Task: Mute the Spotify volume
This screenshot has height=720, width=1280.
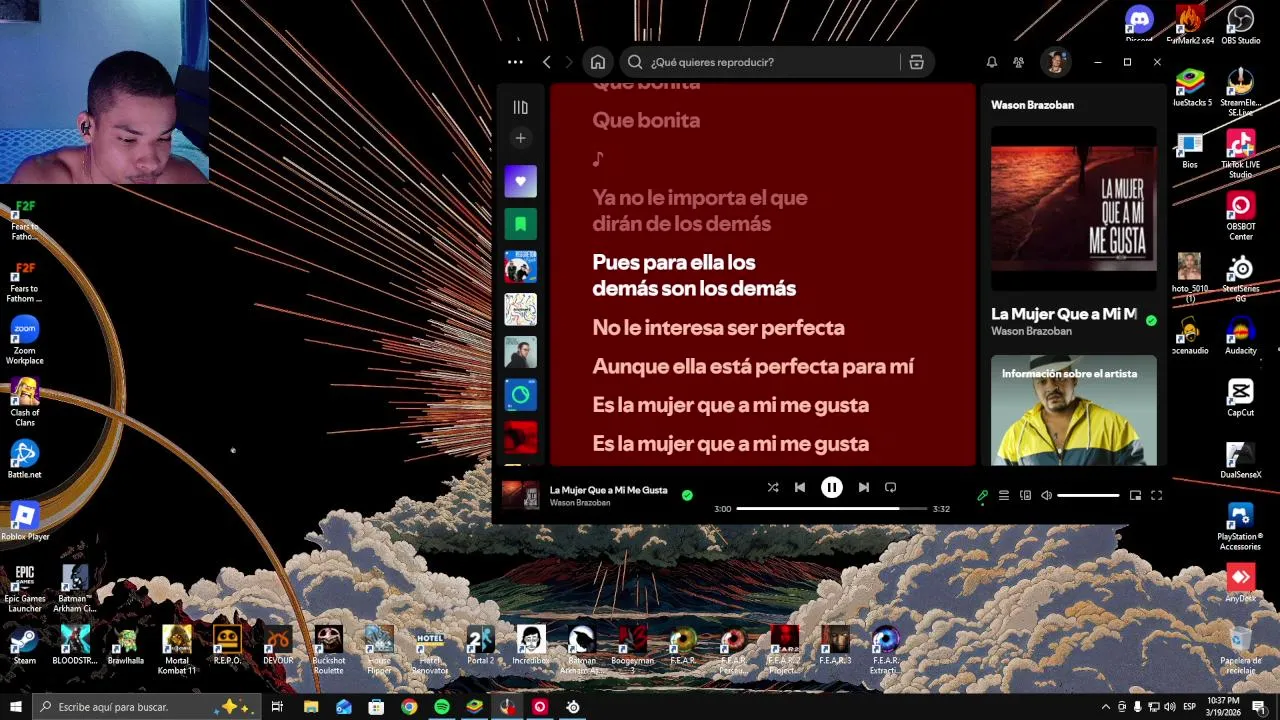Action: pos(1046,495)
